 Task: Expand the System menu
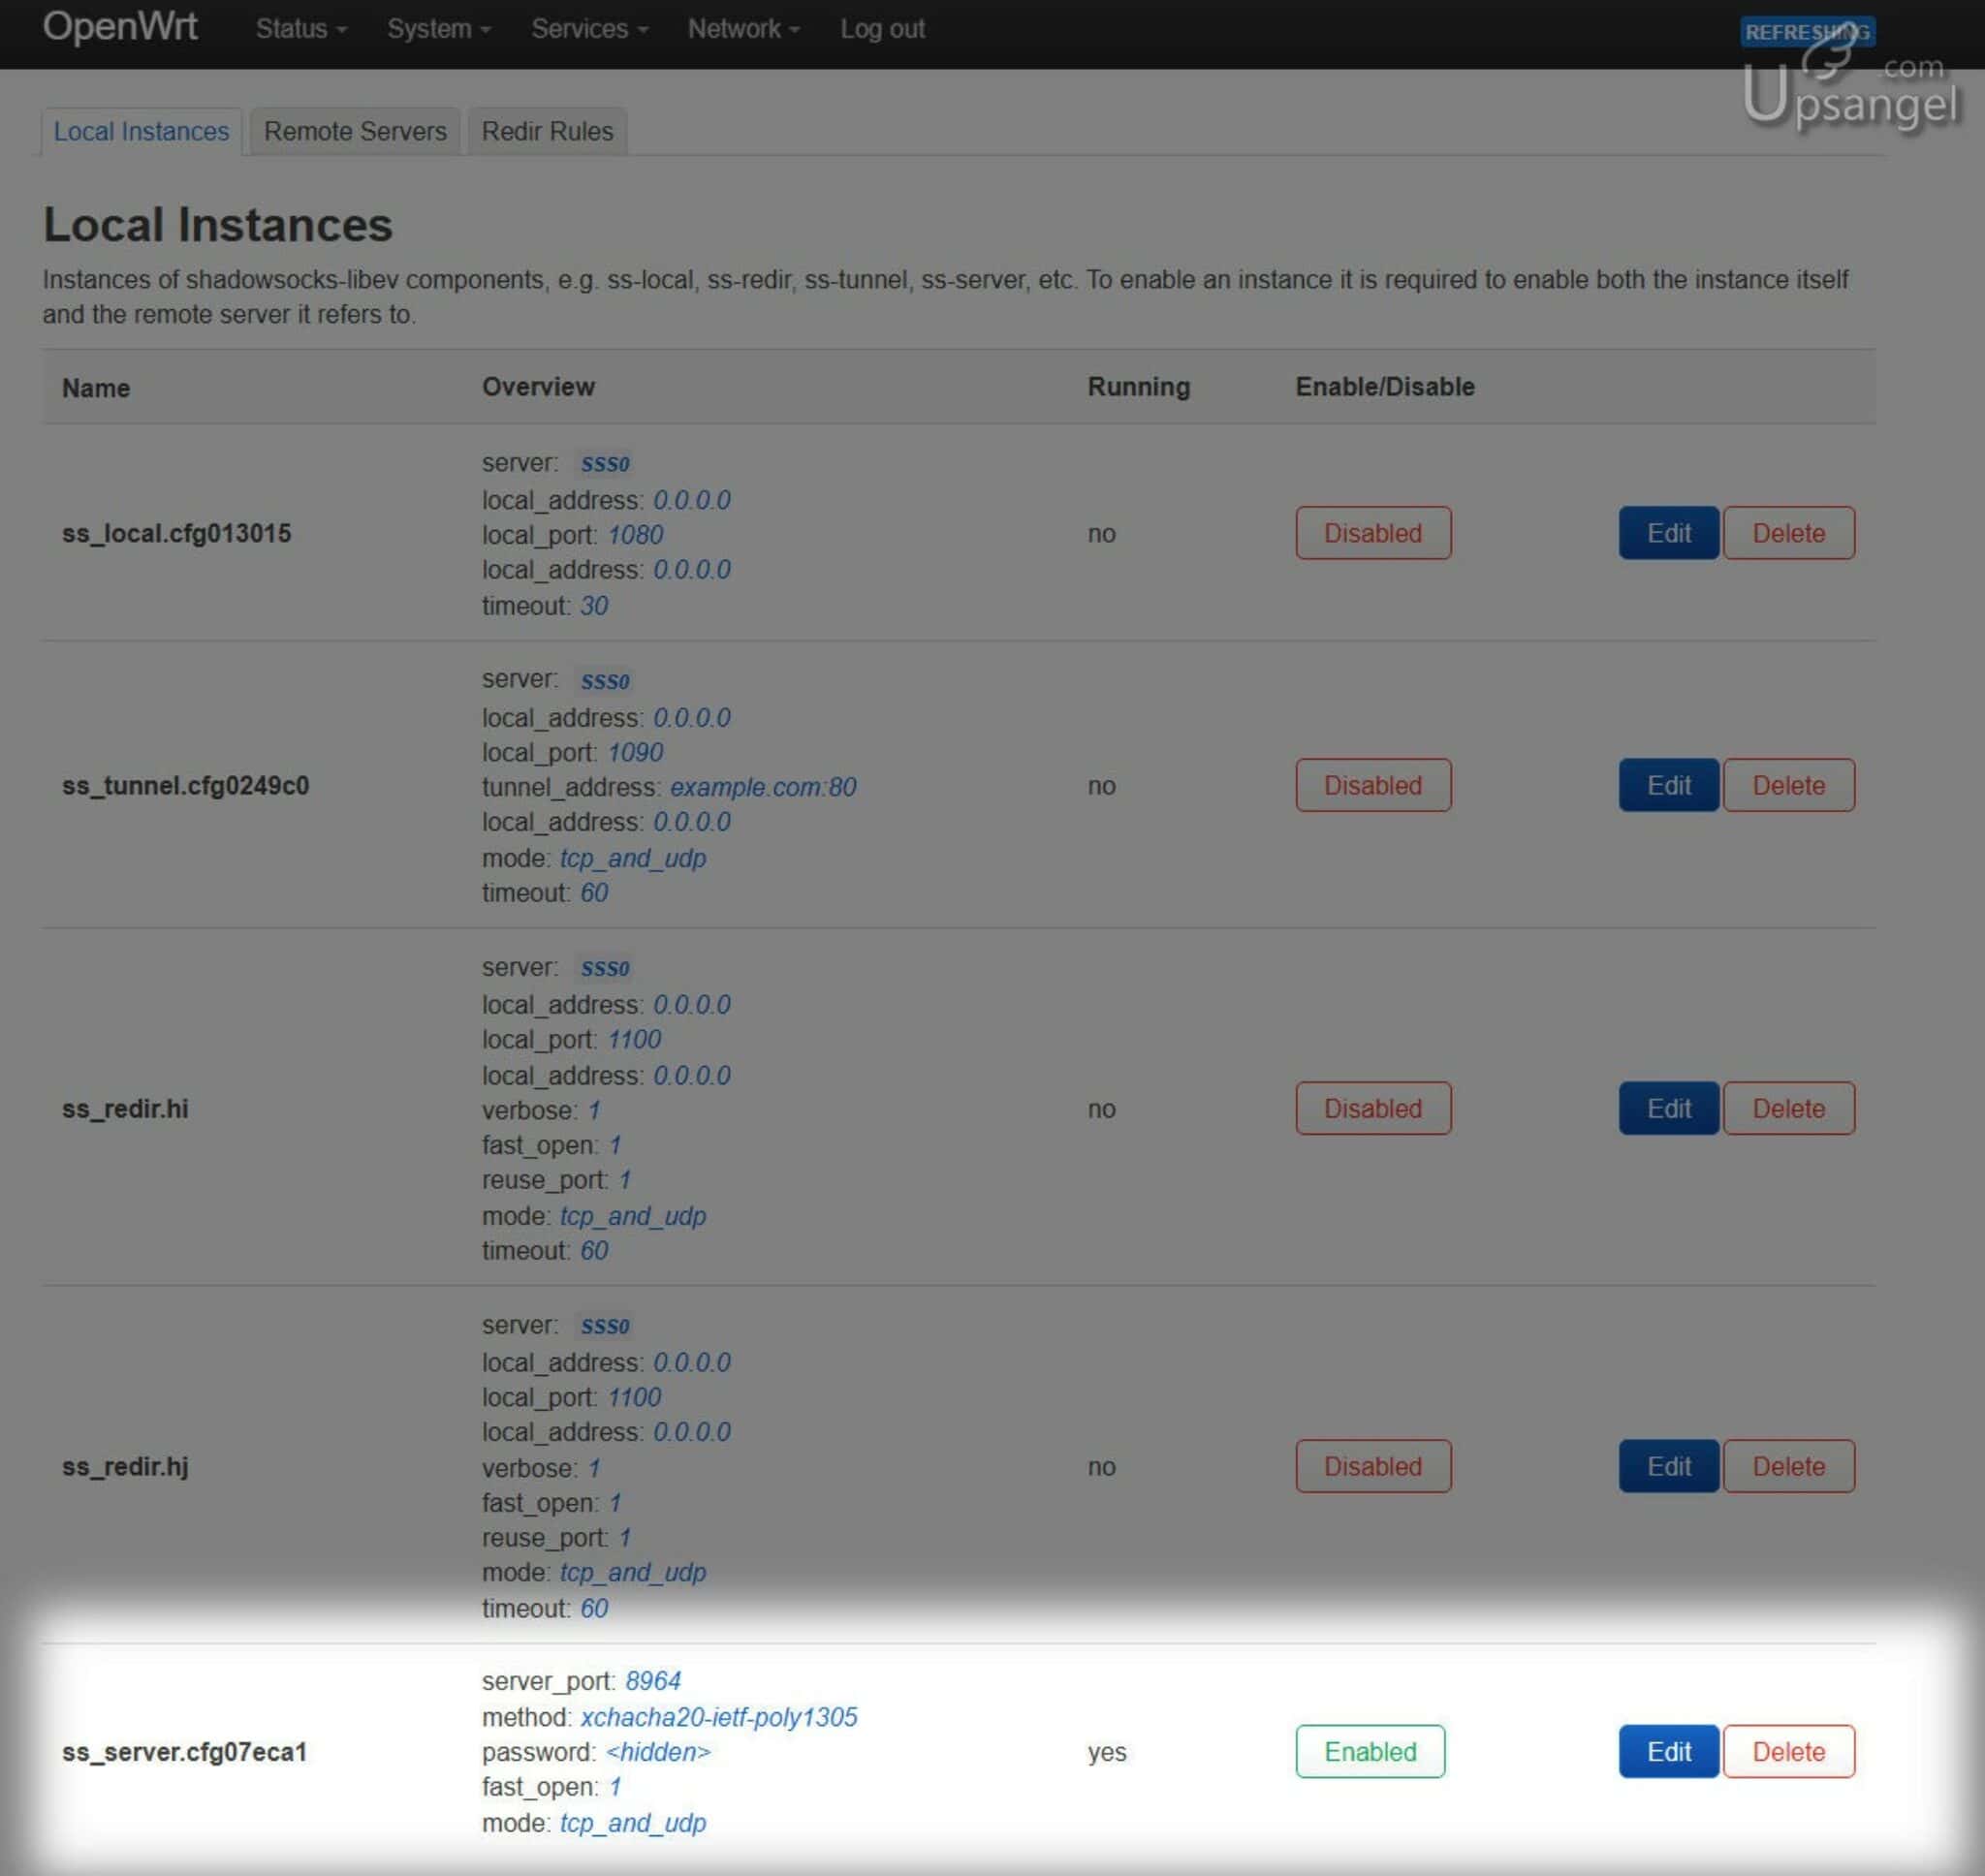coord(438,29)
